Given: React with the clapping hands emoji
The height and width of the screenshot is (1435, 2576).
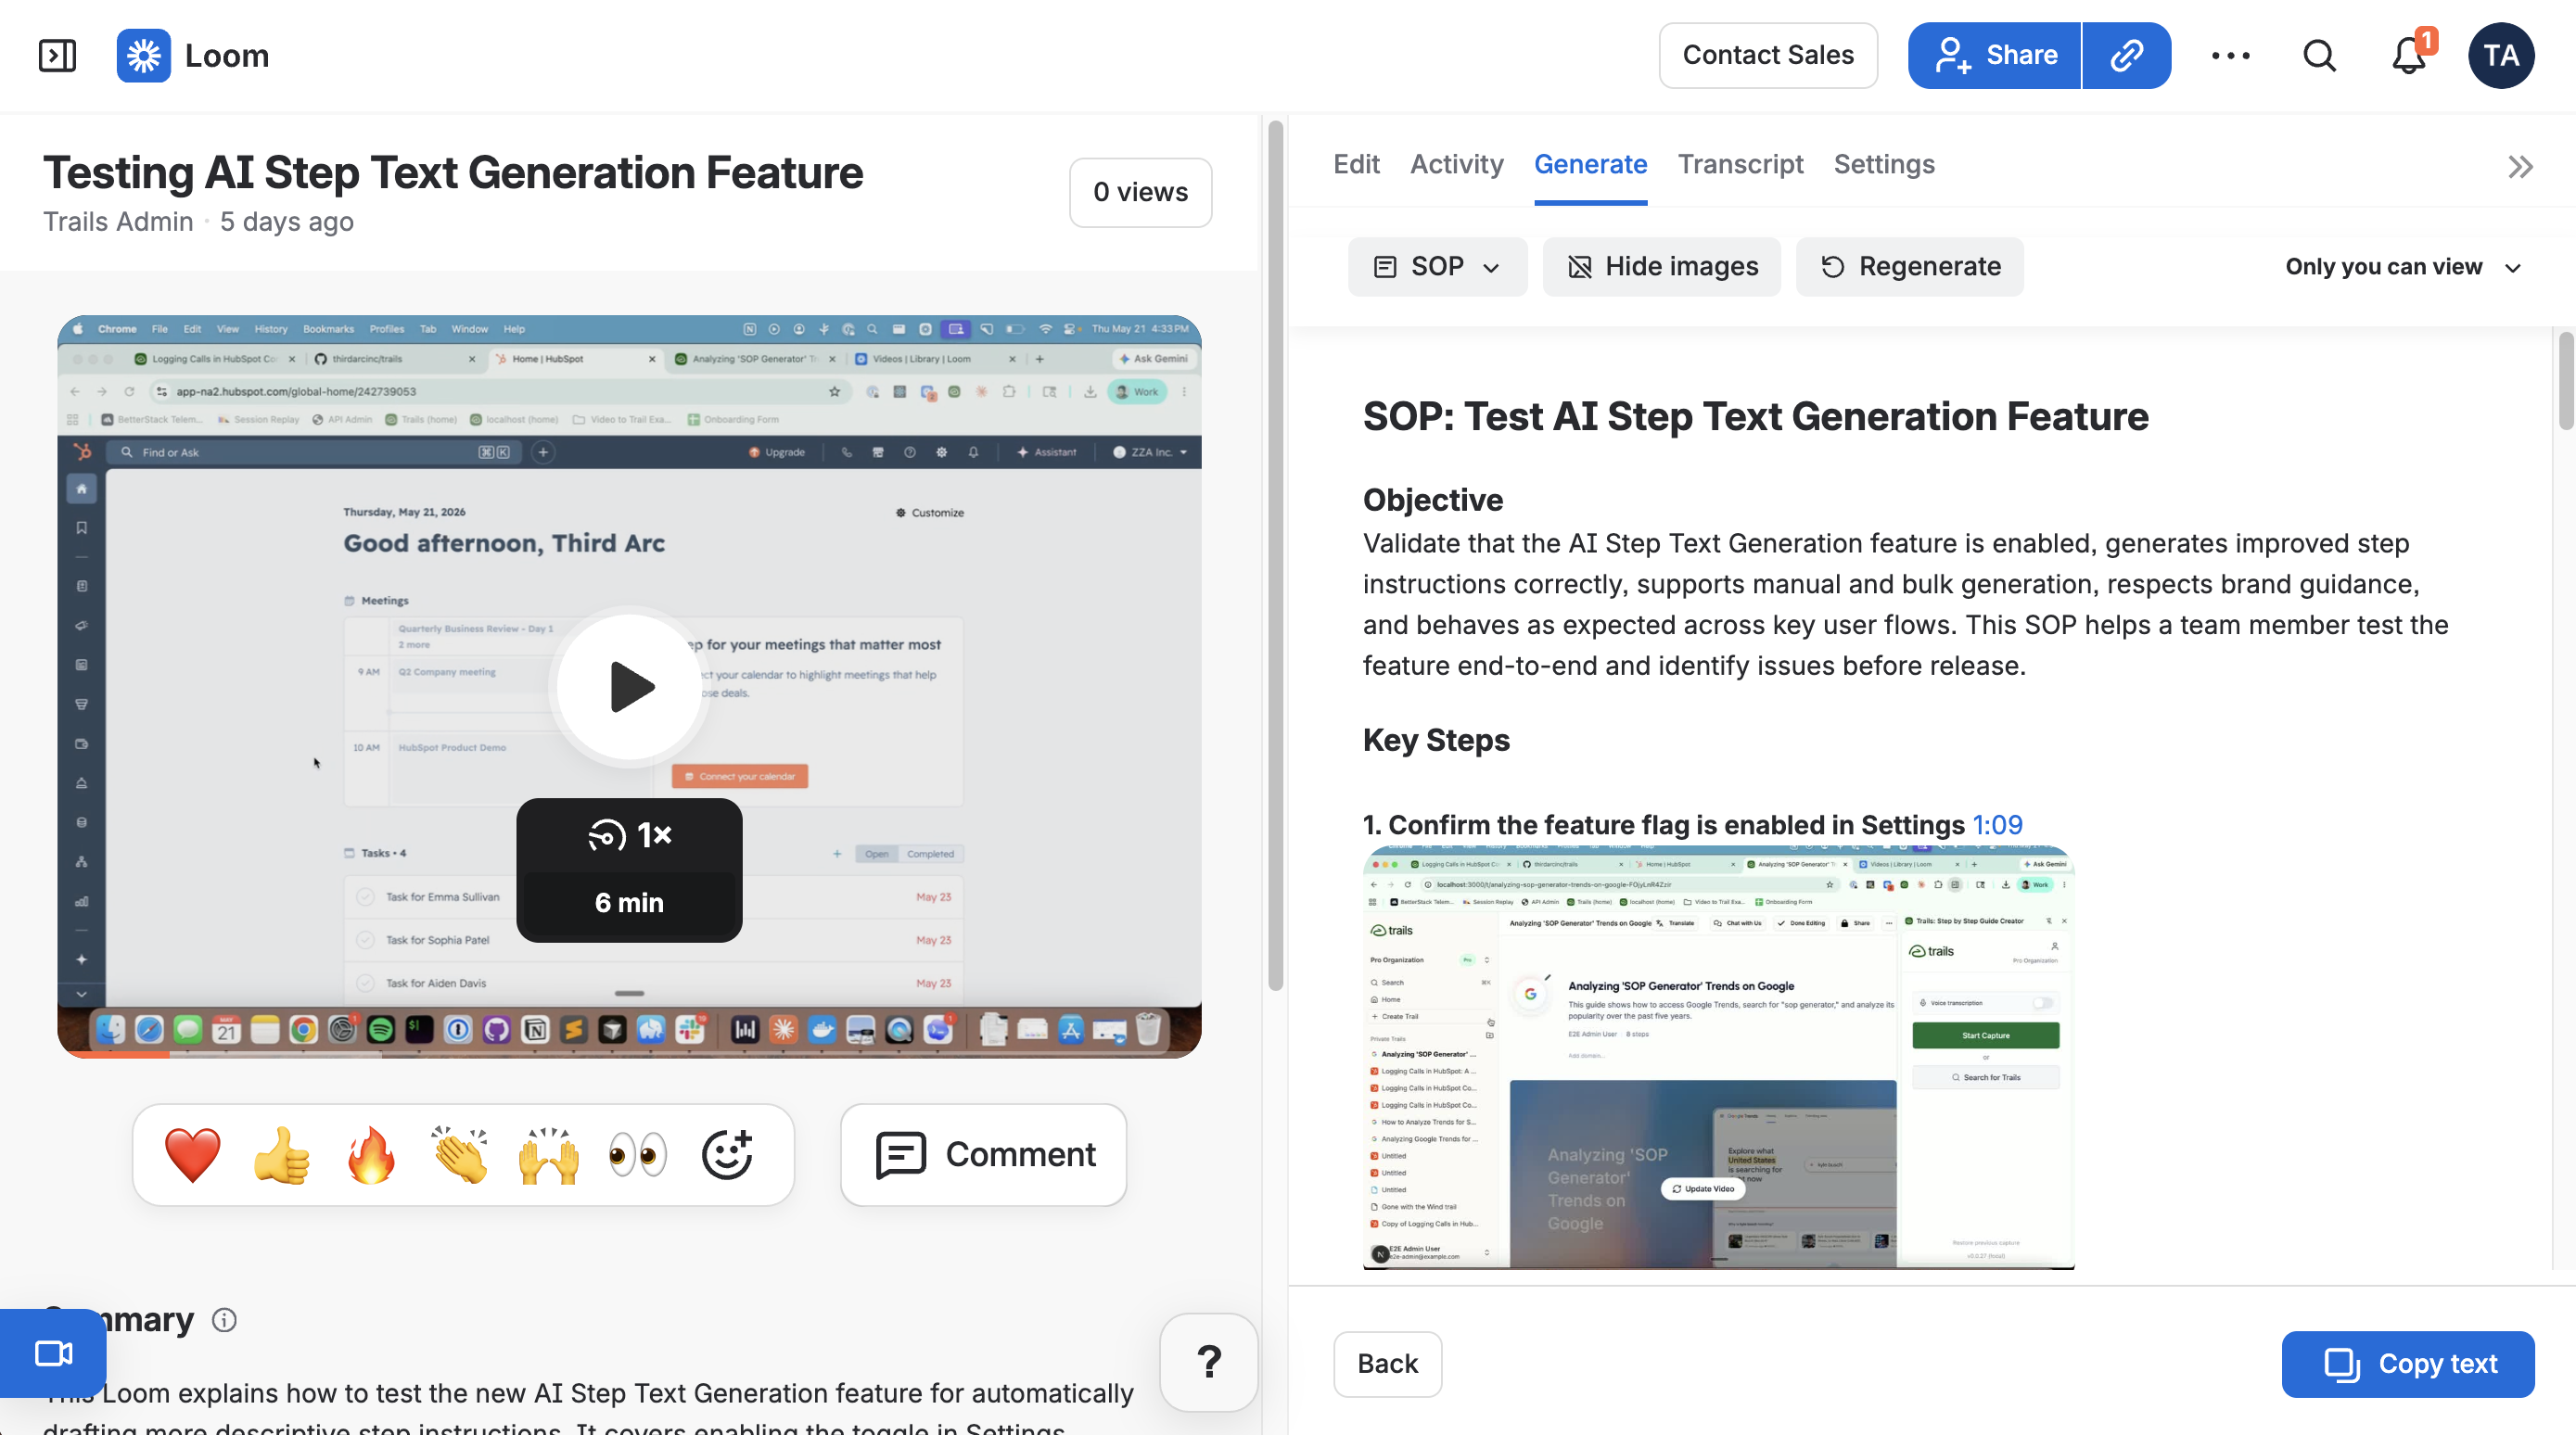Looking at the screenshot, I should pos(459,1154).
